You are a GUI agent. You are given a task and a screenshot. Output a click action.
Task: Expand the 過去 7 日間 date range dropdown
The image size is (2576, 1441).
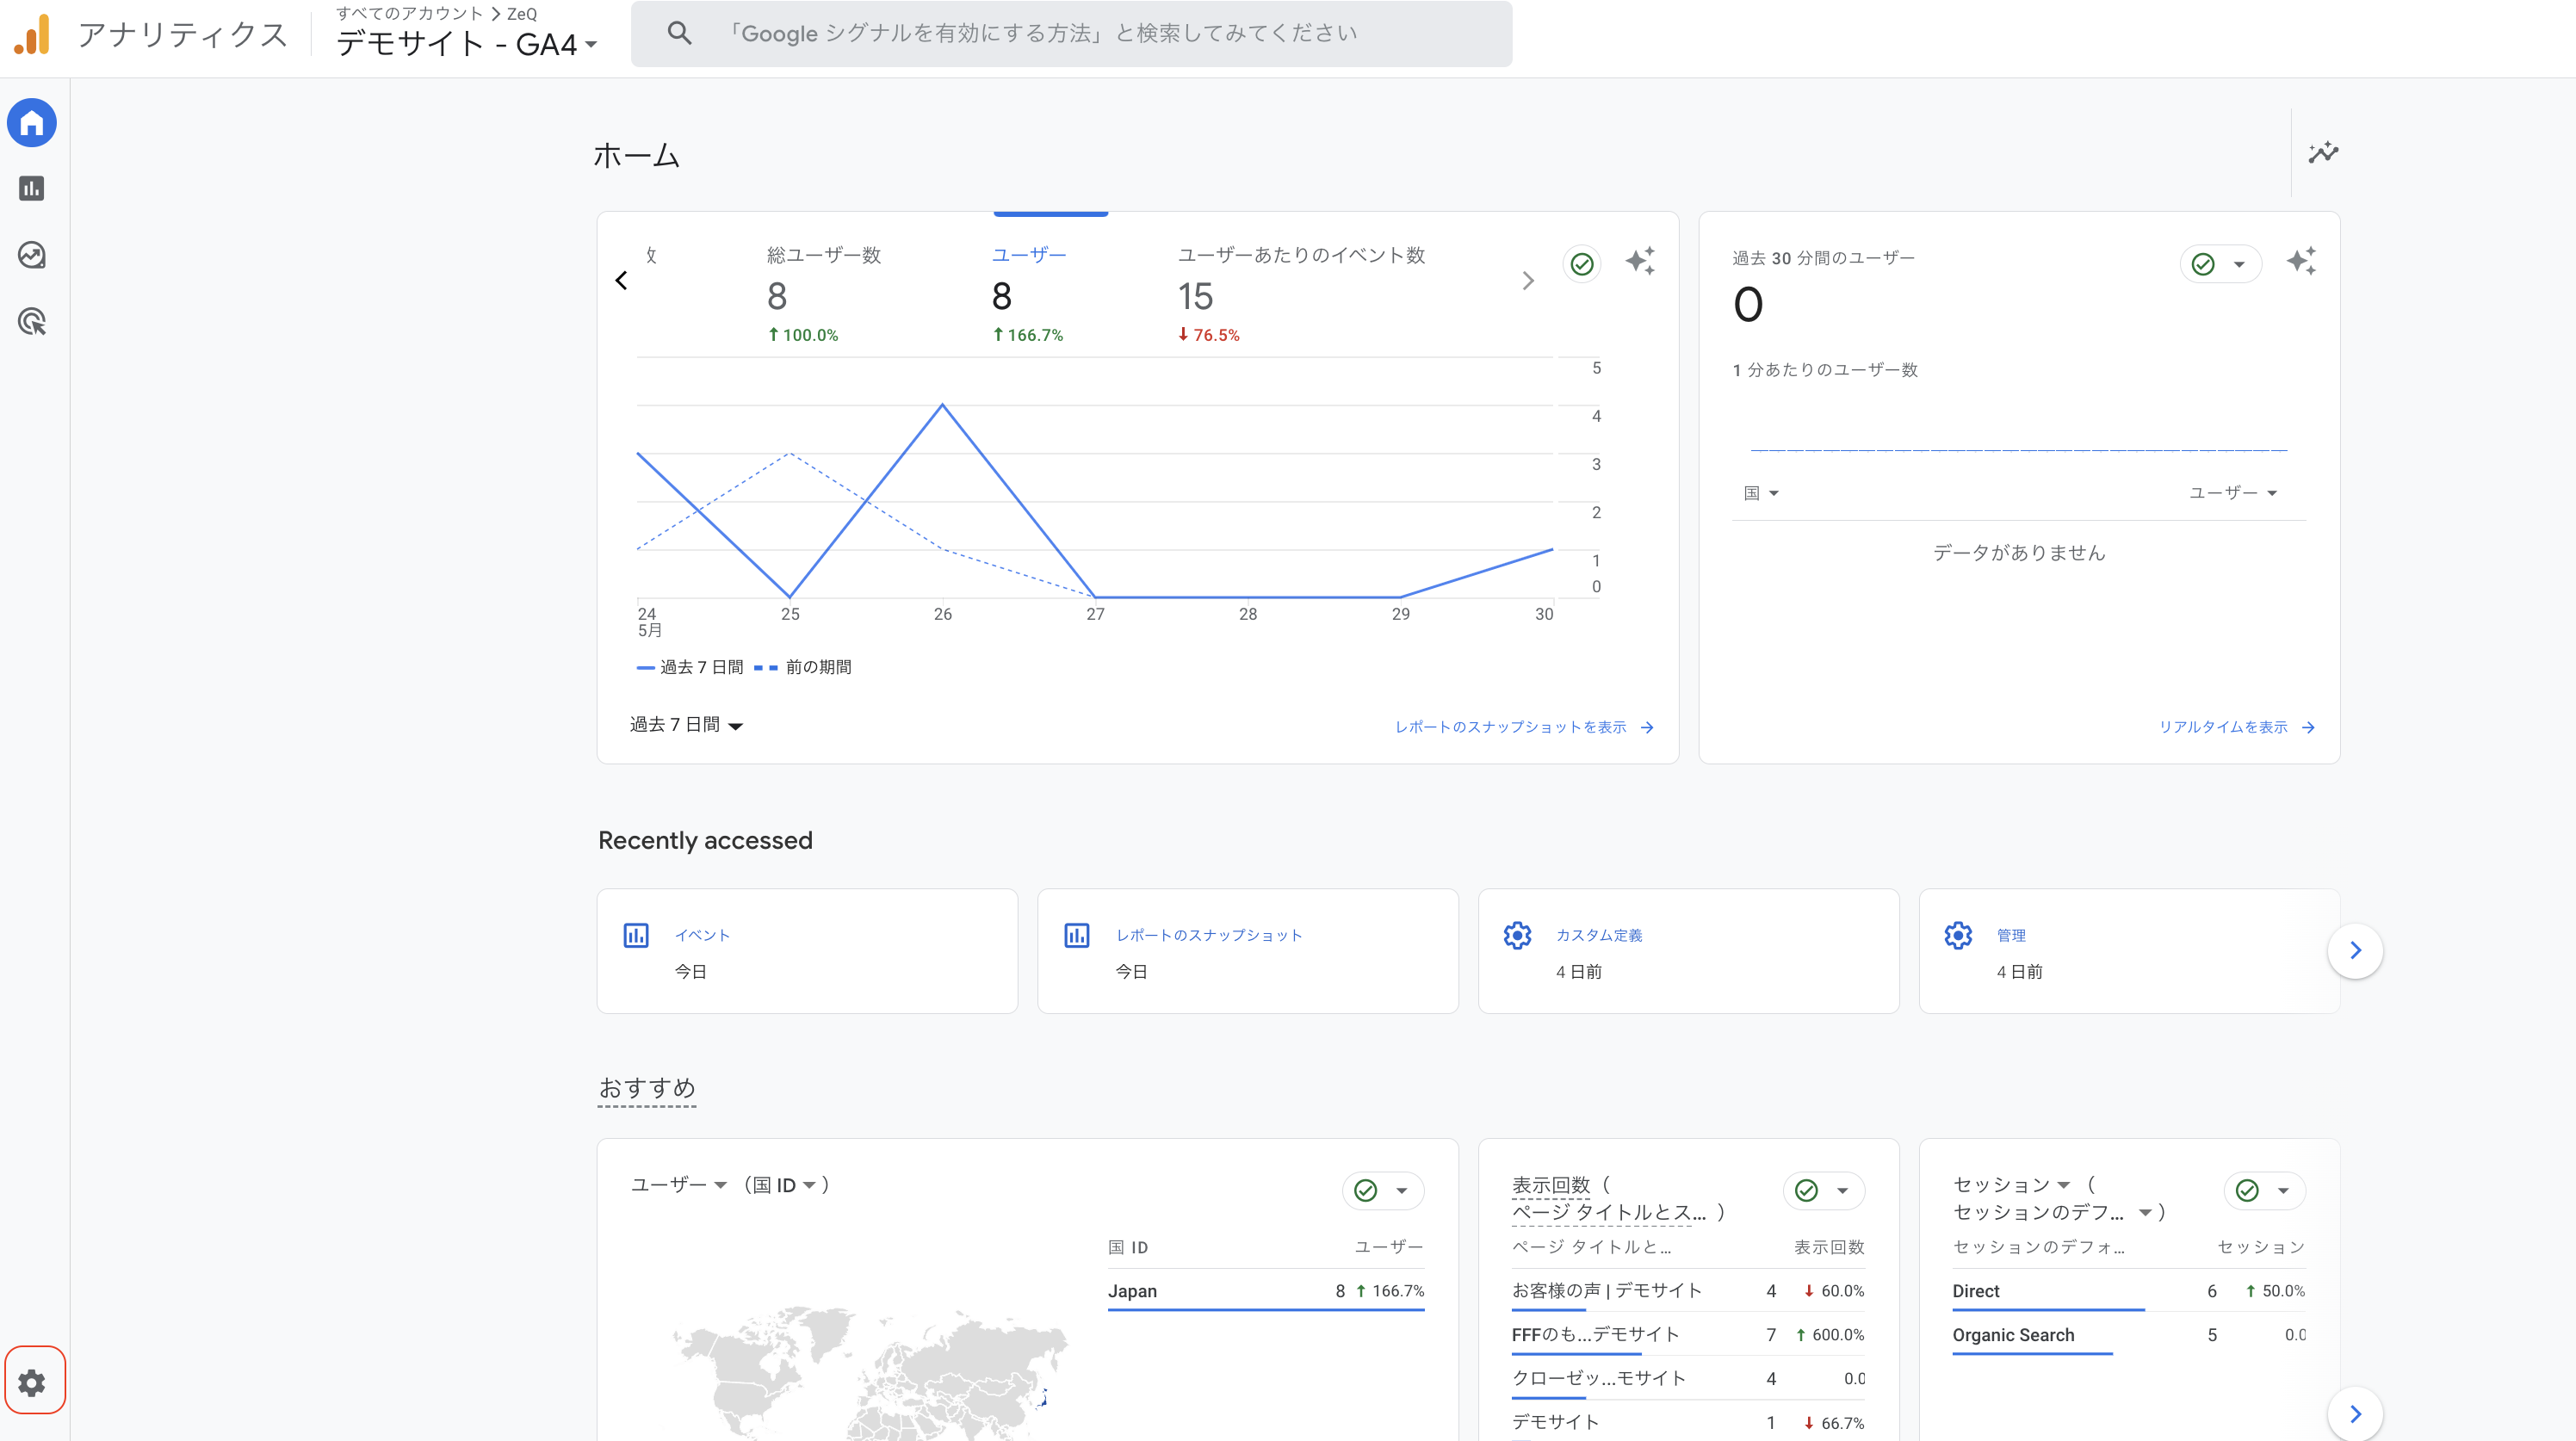coord(686,725)
